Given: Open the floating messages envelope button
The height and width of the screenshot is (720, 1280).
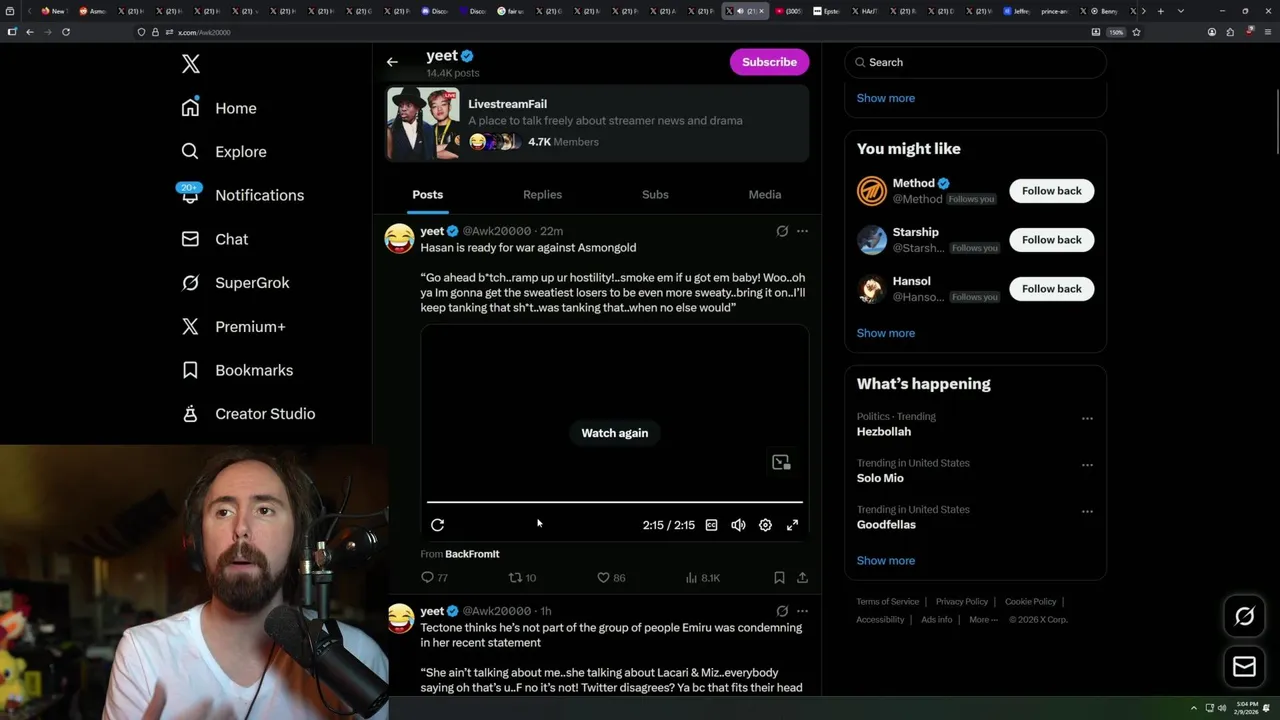Looking at the screenshot, I should 1244,666.
